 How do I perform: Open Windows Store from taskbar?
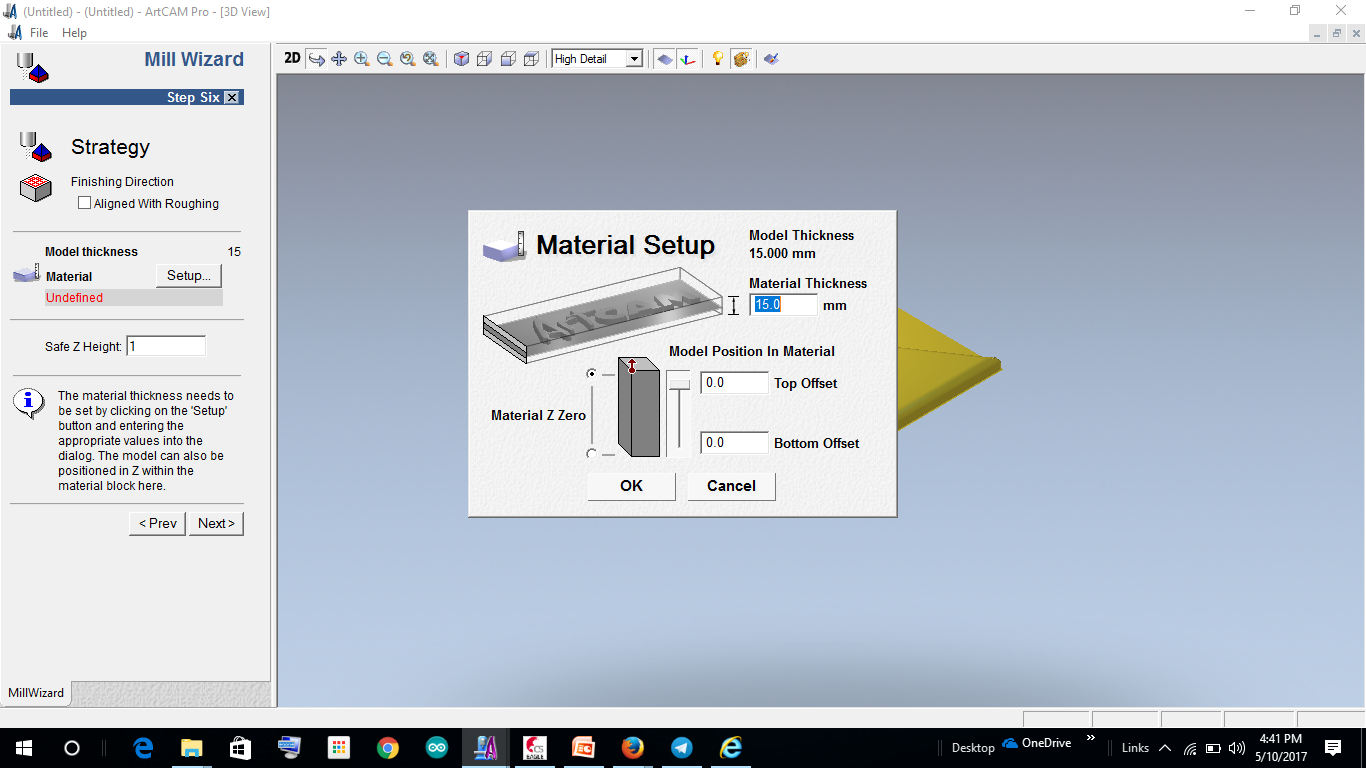241,748
